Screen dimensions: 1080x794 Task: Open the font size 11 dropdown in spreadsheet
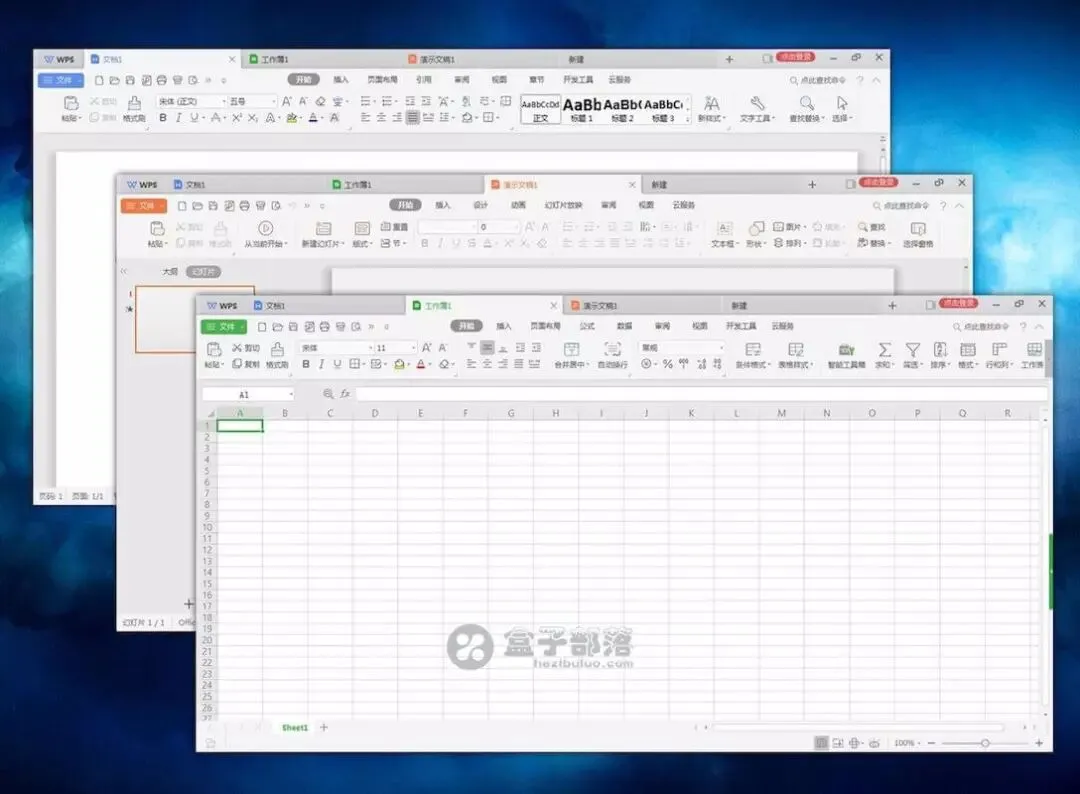point(413,348)
